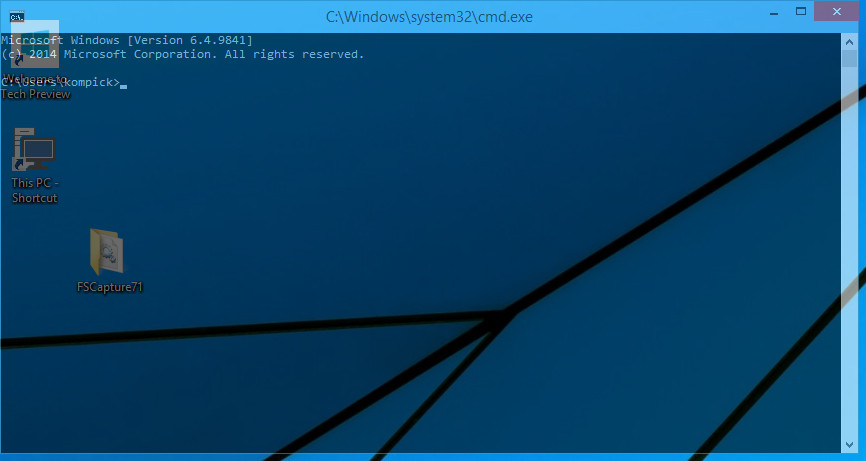Viewport: 866px width, 461px height.
Task: Click the 'Microsoft Windows [Version 6.4.9841]' line
Action: tap(127, 40)
